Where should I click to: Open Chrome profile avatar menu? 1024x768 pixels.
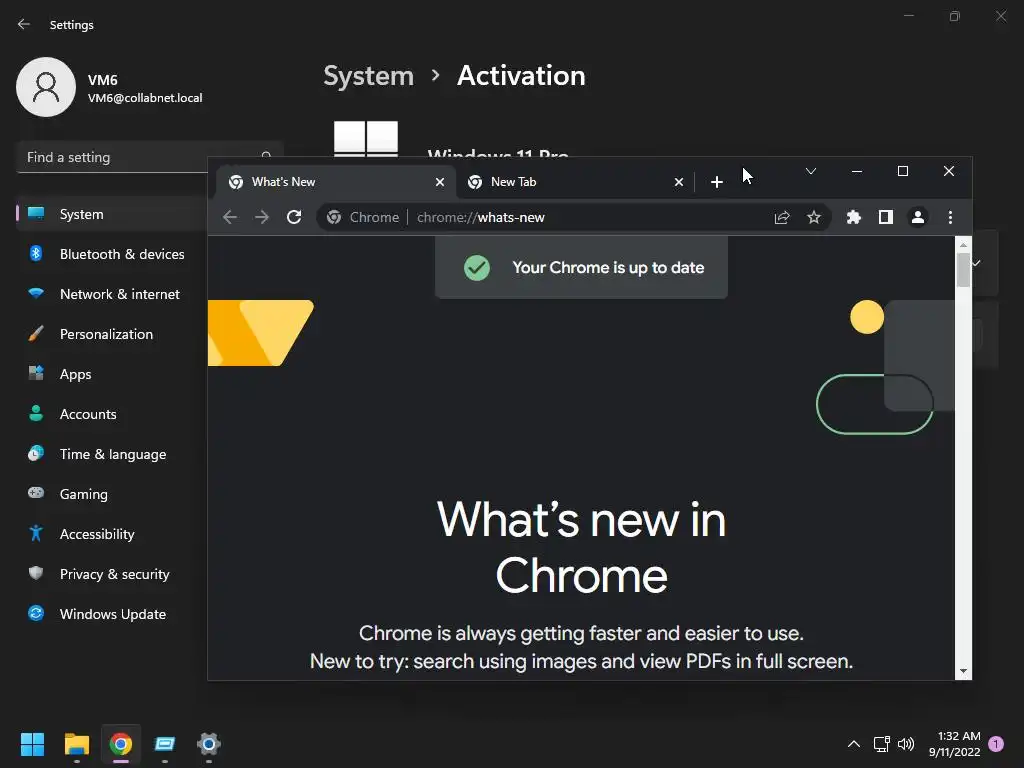[x=918, y=217]
